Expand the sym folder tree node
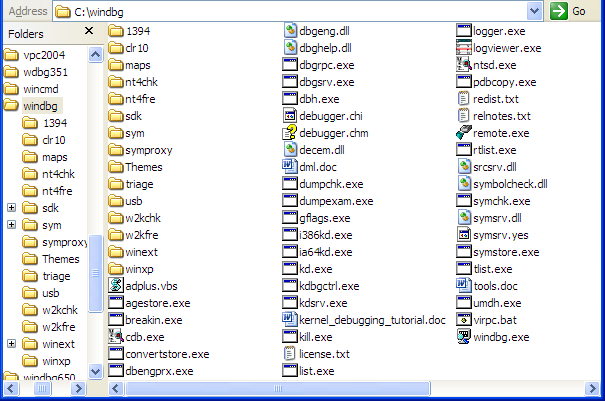Screen dimensions: 605x401 click(11, 225)
